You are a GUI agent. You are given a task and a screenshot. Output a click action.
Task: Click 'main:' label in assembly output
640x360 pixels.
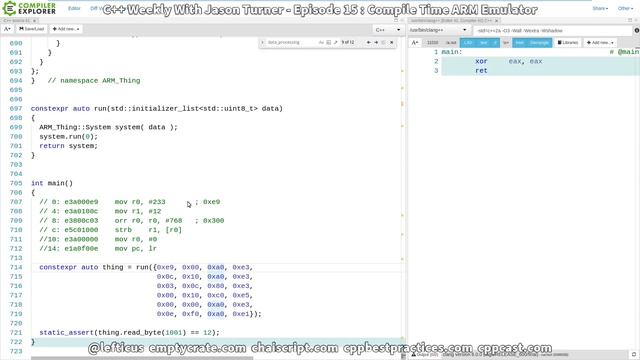pos(452,52)
